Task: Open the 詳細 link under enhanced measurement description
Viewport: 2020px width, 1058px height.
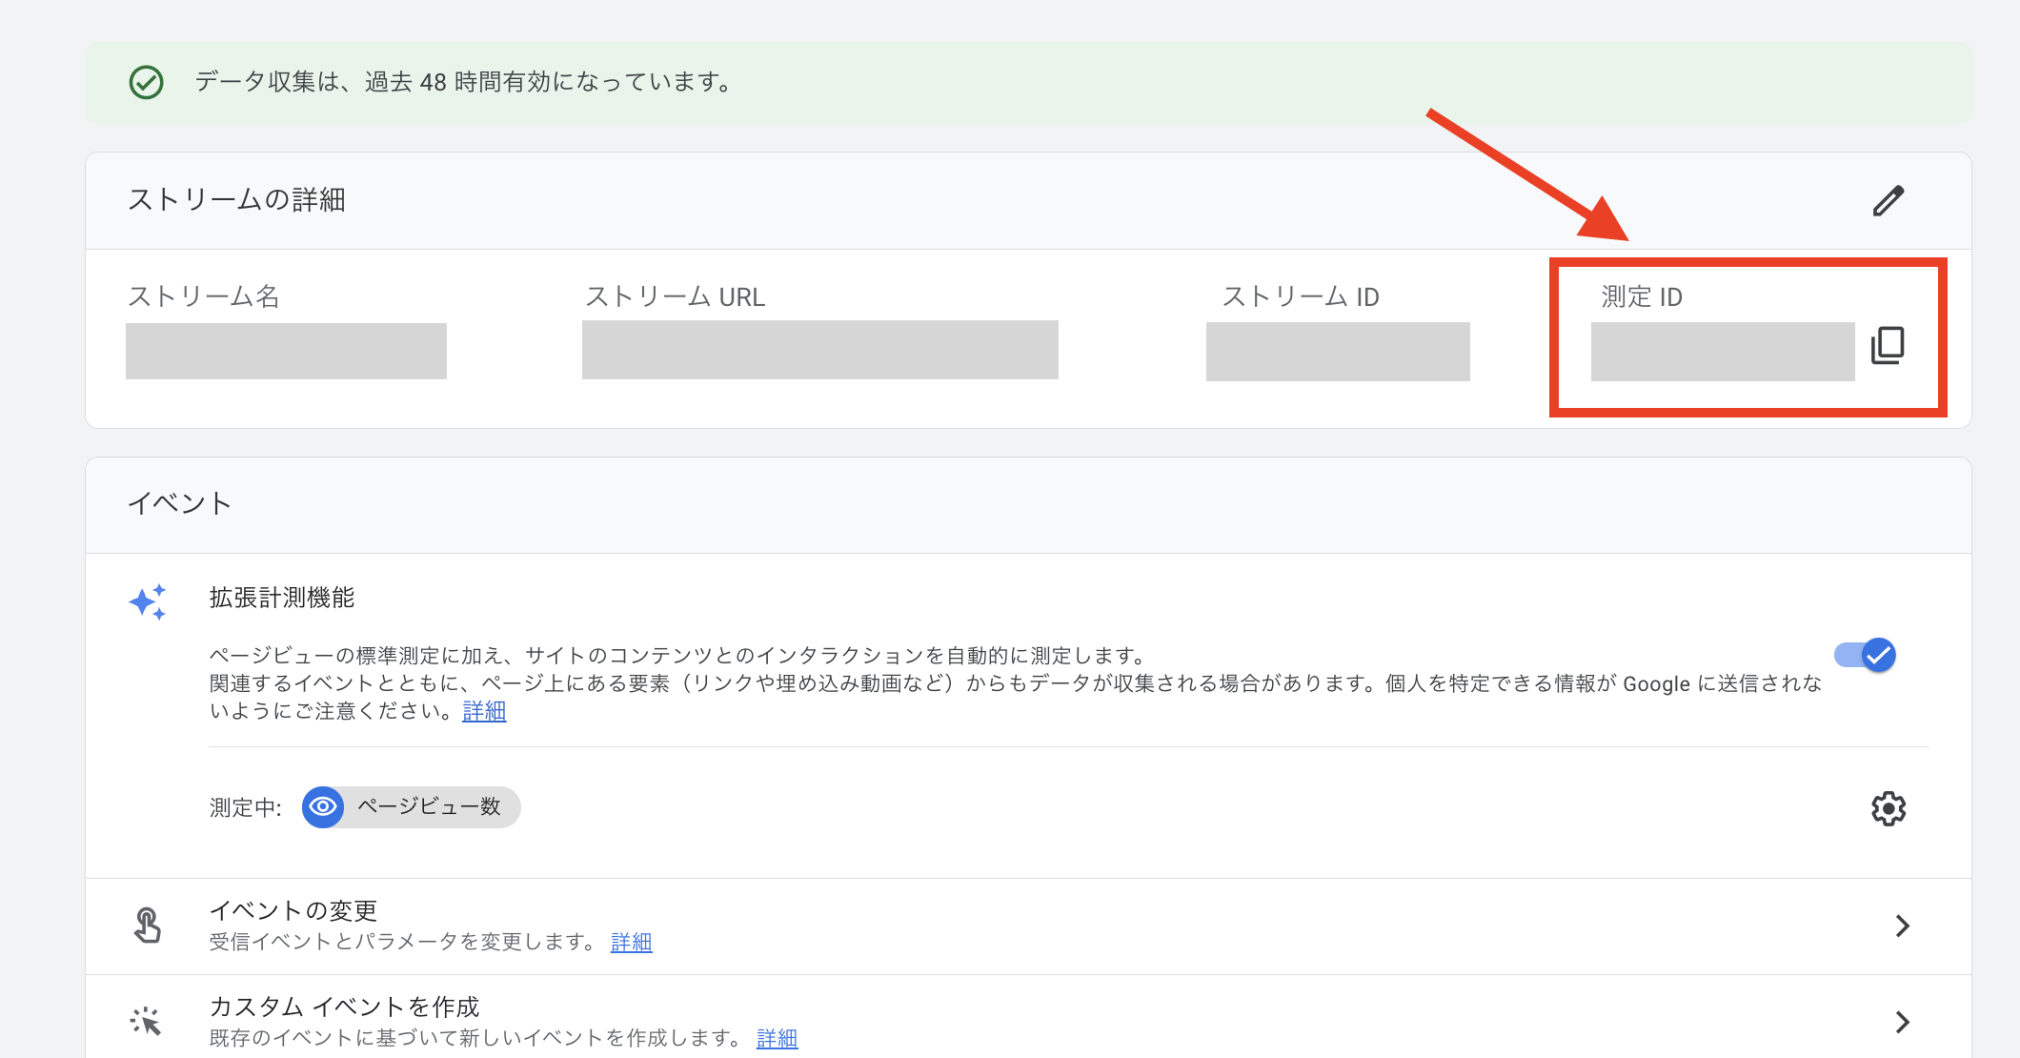Action: (x=484, y=711)
